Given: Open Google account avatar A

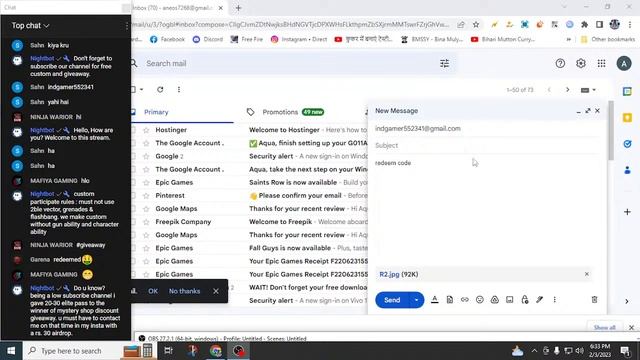Looking at the screenshot, I should (624, 63).
